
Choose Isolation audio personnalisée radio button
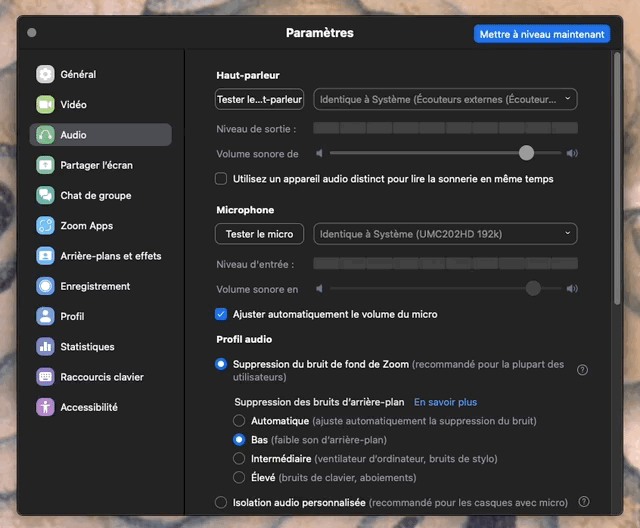click(221, 503)
